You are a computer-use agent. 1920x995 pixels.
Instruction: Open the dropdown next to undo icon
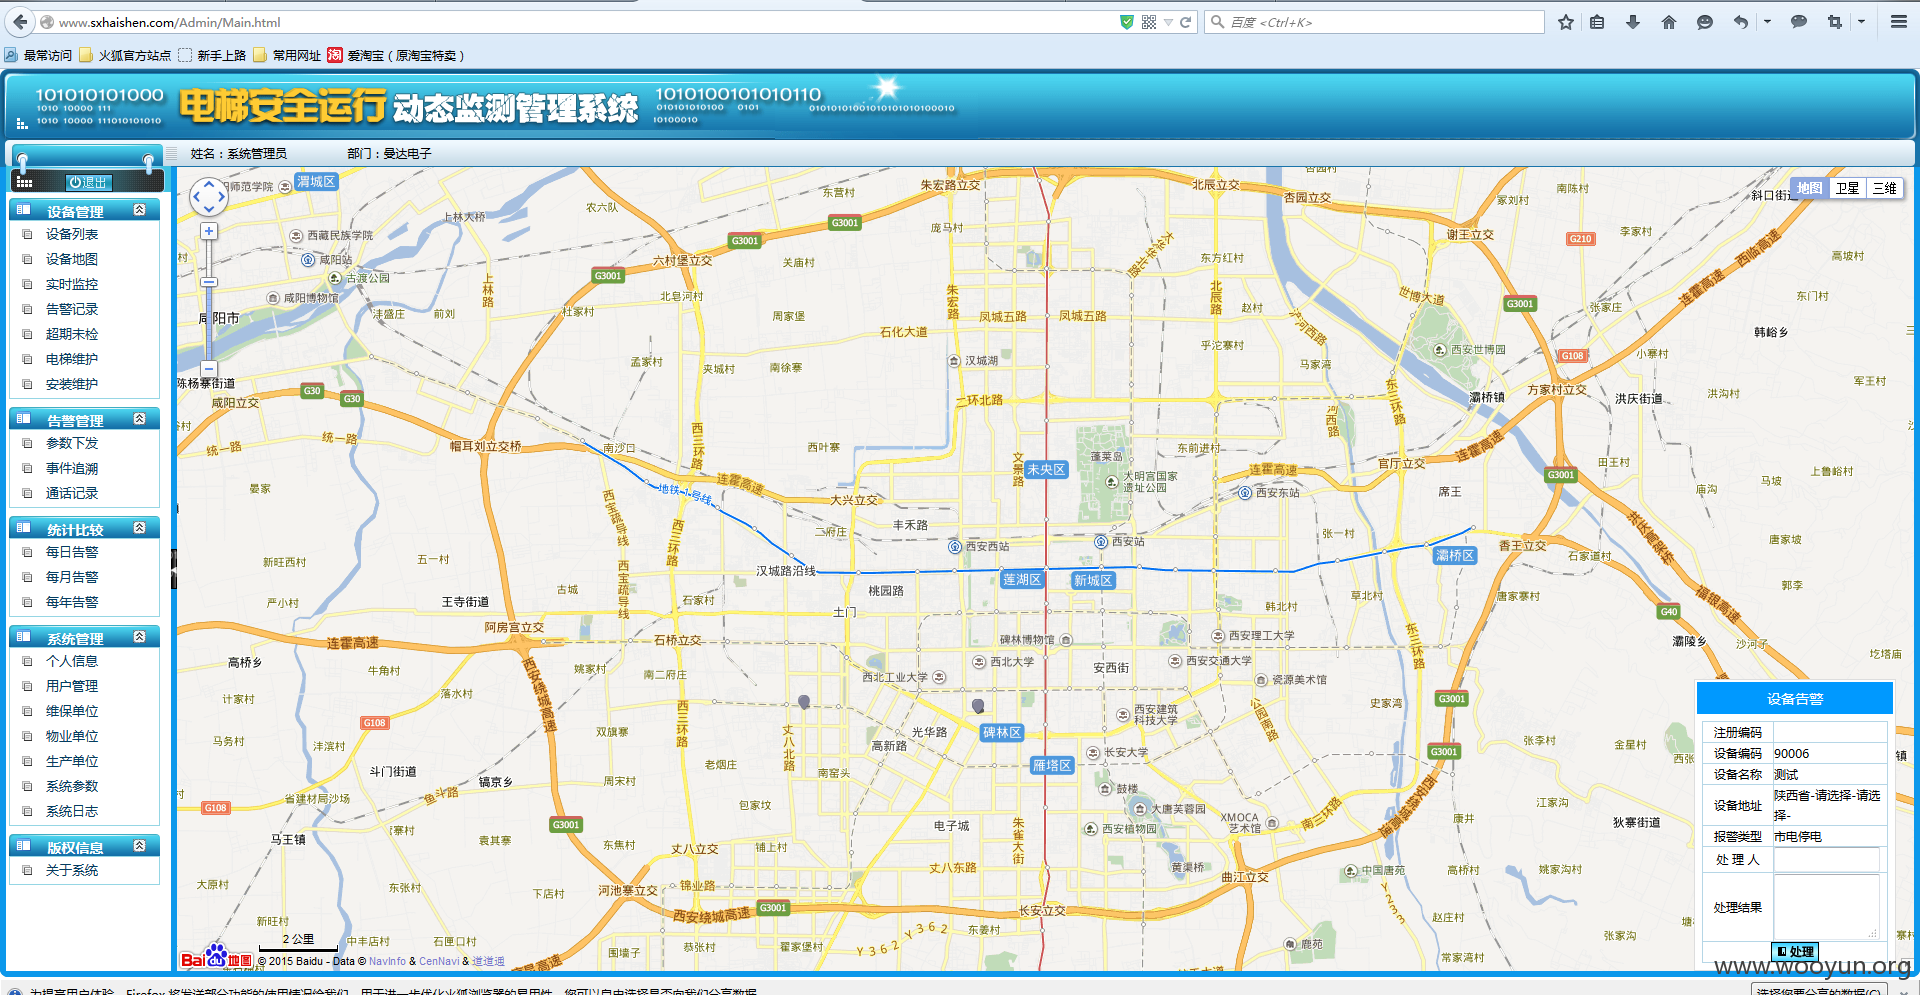pos(1767,22)
